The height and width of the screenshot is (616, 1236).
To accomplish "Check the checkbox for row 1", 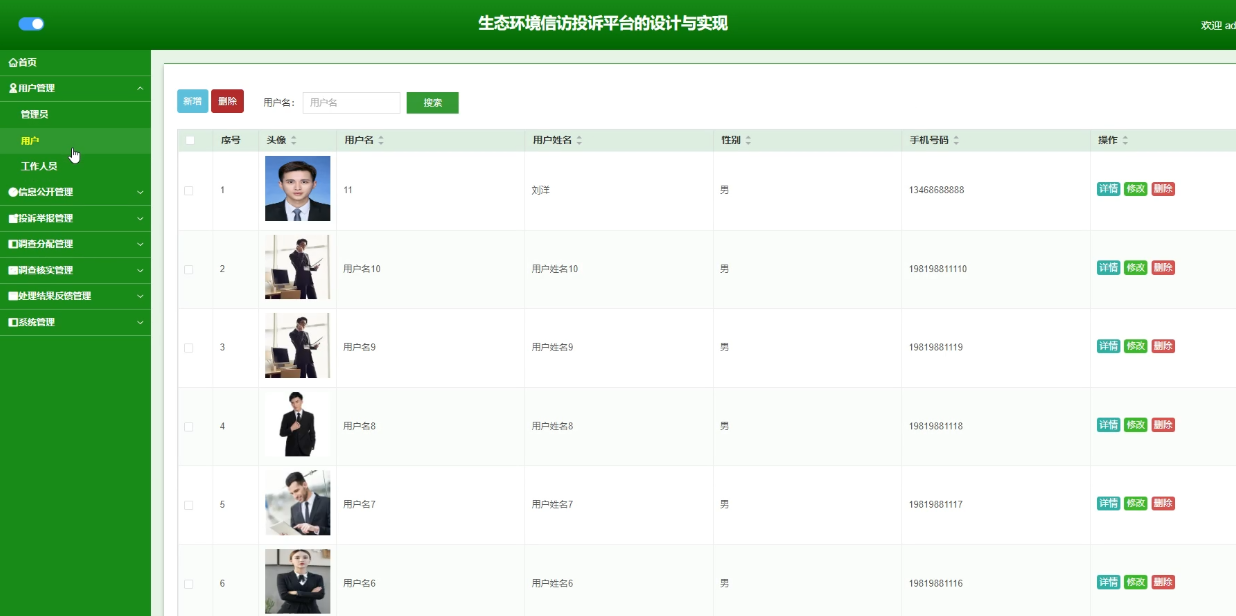I will coord(189,190).
